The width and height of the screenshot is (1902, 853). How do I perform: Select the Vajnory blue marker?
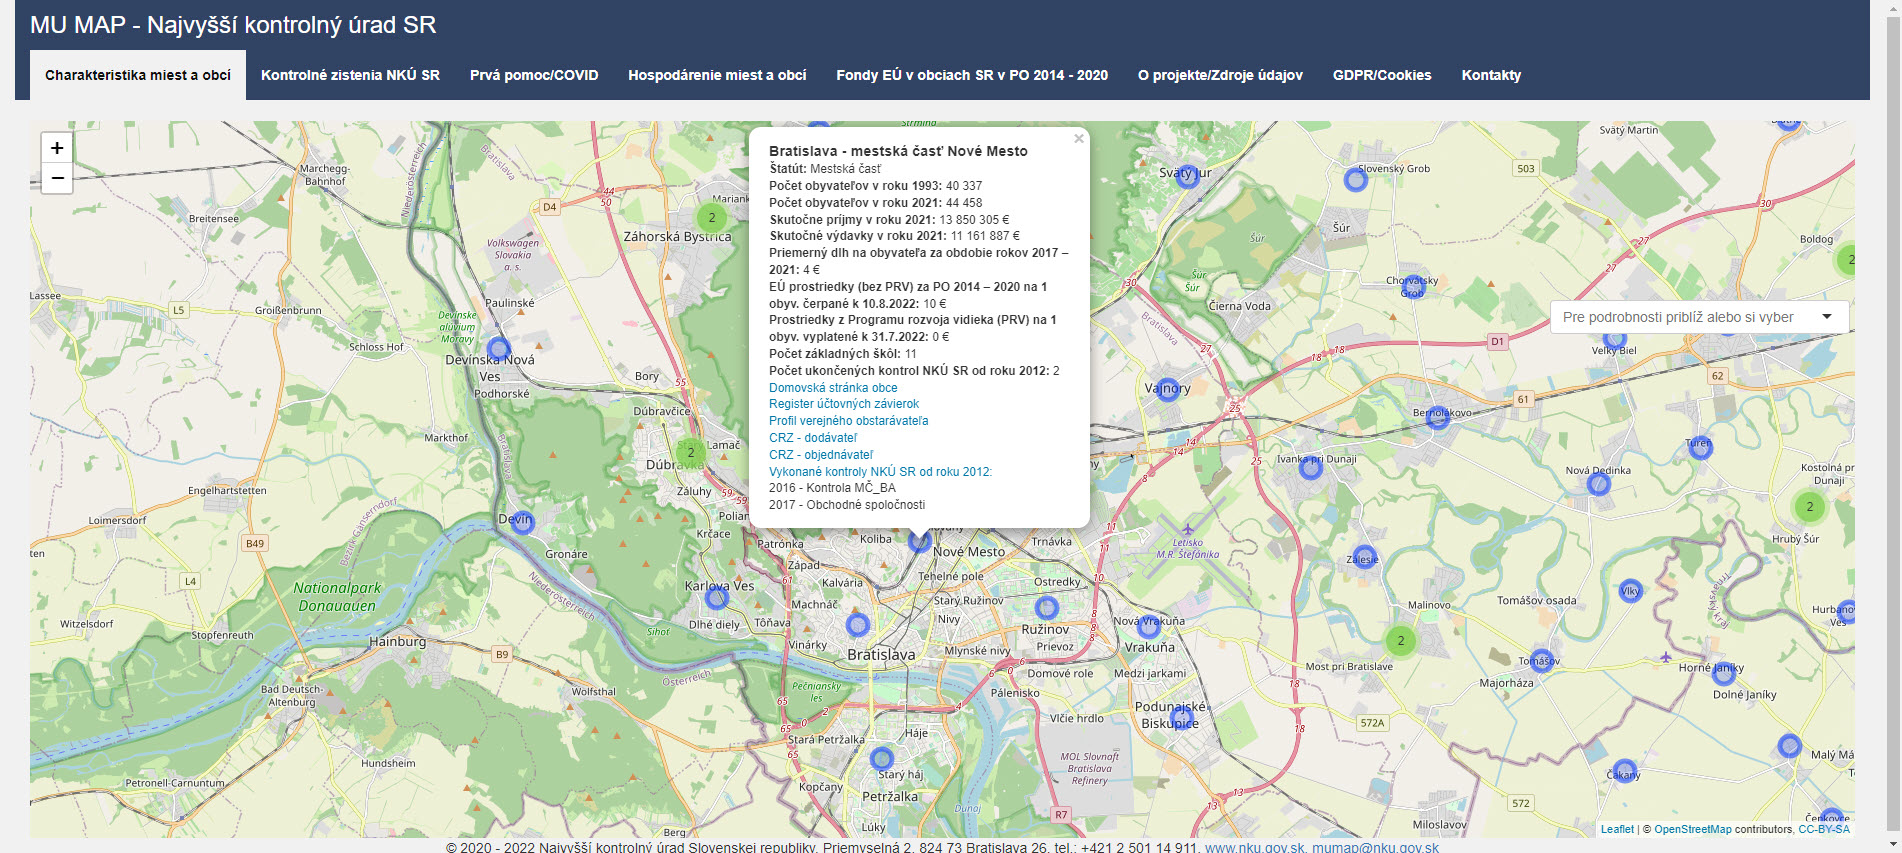[x=1167, y=390]
